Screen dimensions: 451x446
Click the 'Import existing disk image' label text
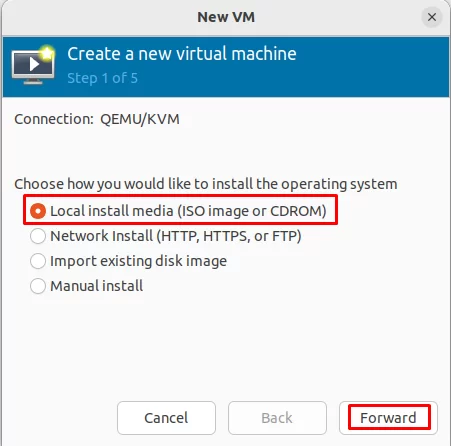click(138, 261)
